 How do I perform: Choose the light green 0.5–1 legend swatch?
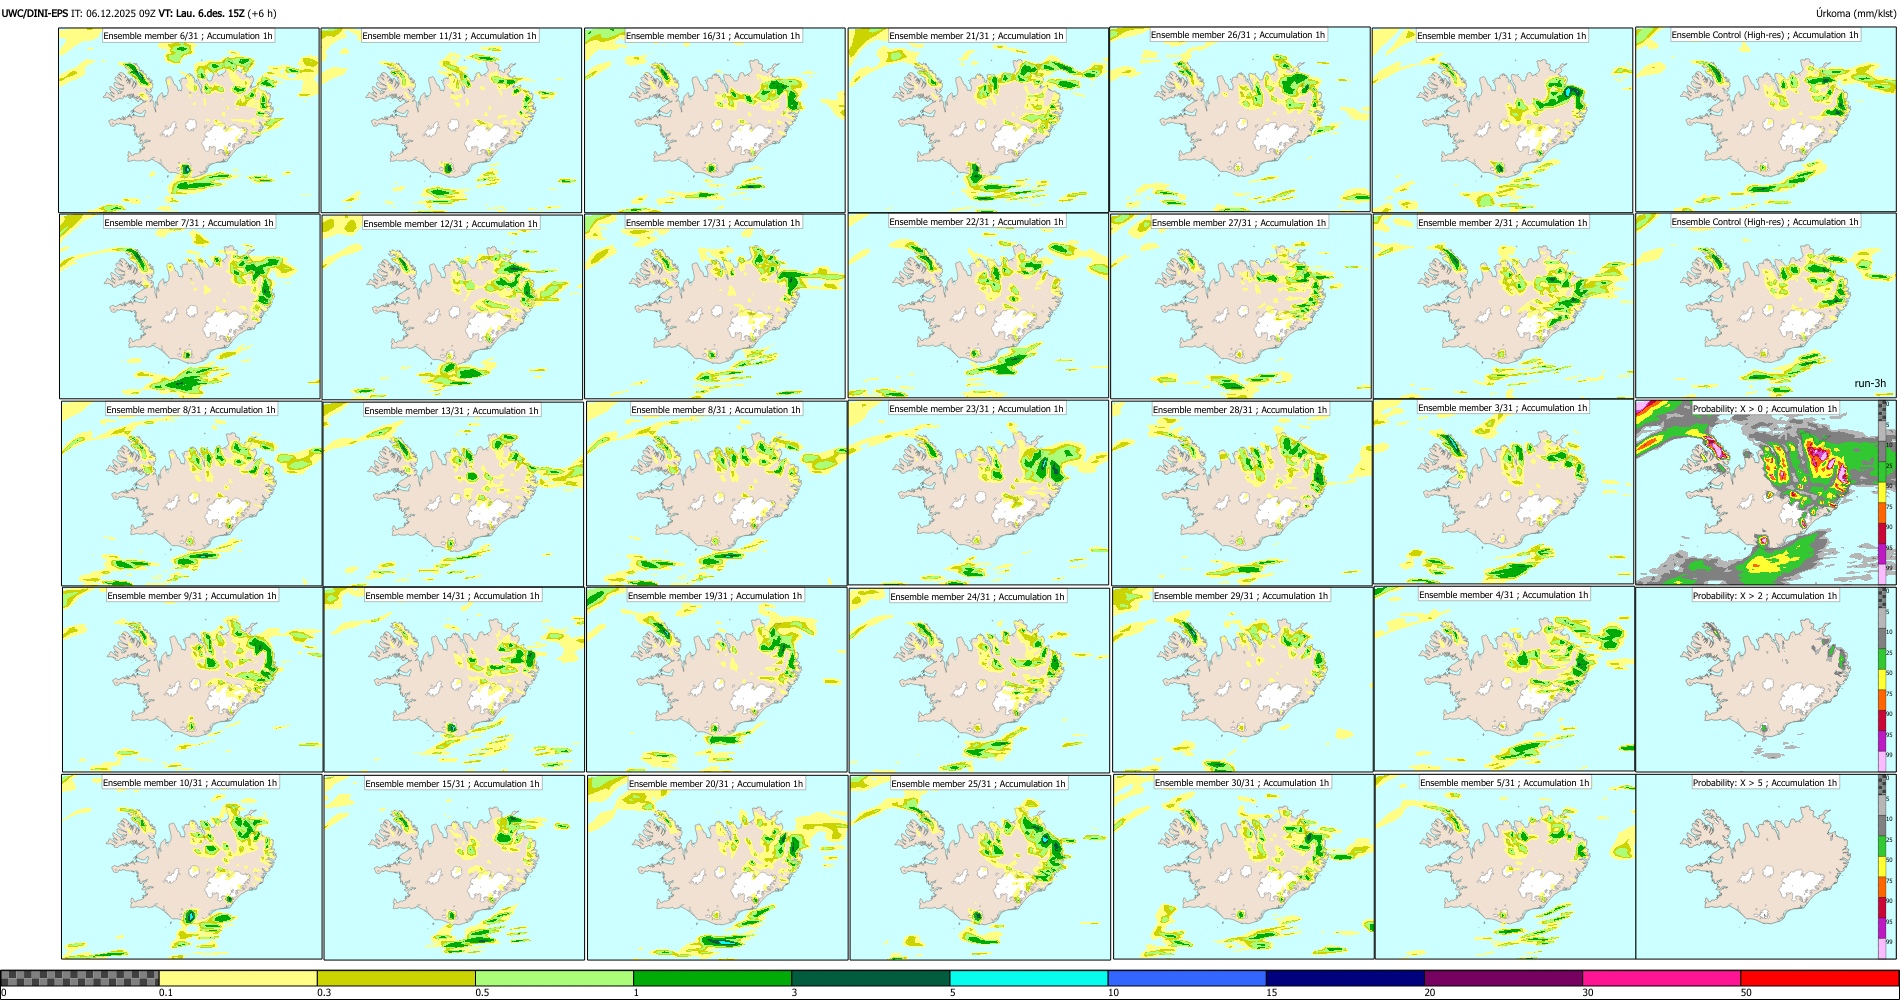coord(554,978)
